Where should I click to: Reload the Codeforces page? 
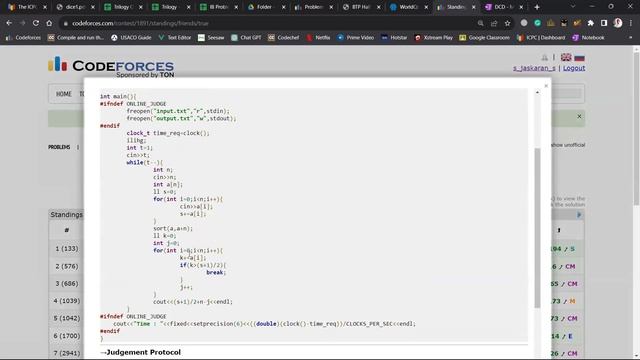tap(36, 23)
